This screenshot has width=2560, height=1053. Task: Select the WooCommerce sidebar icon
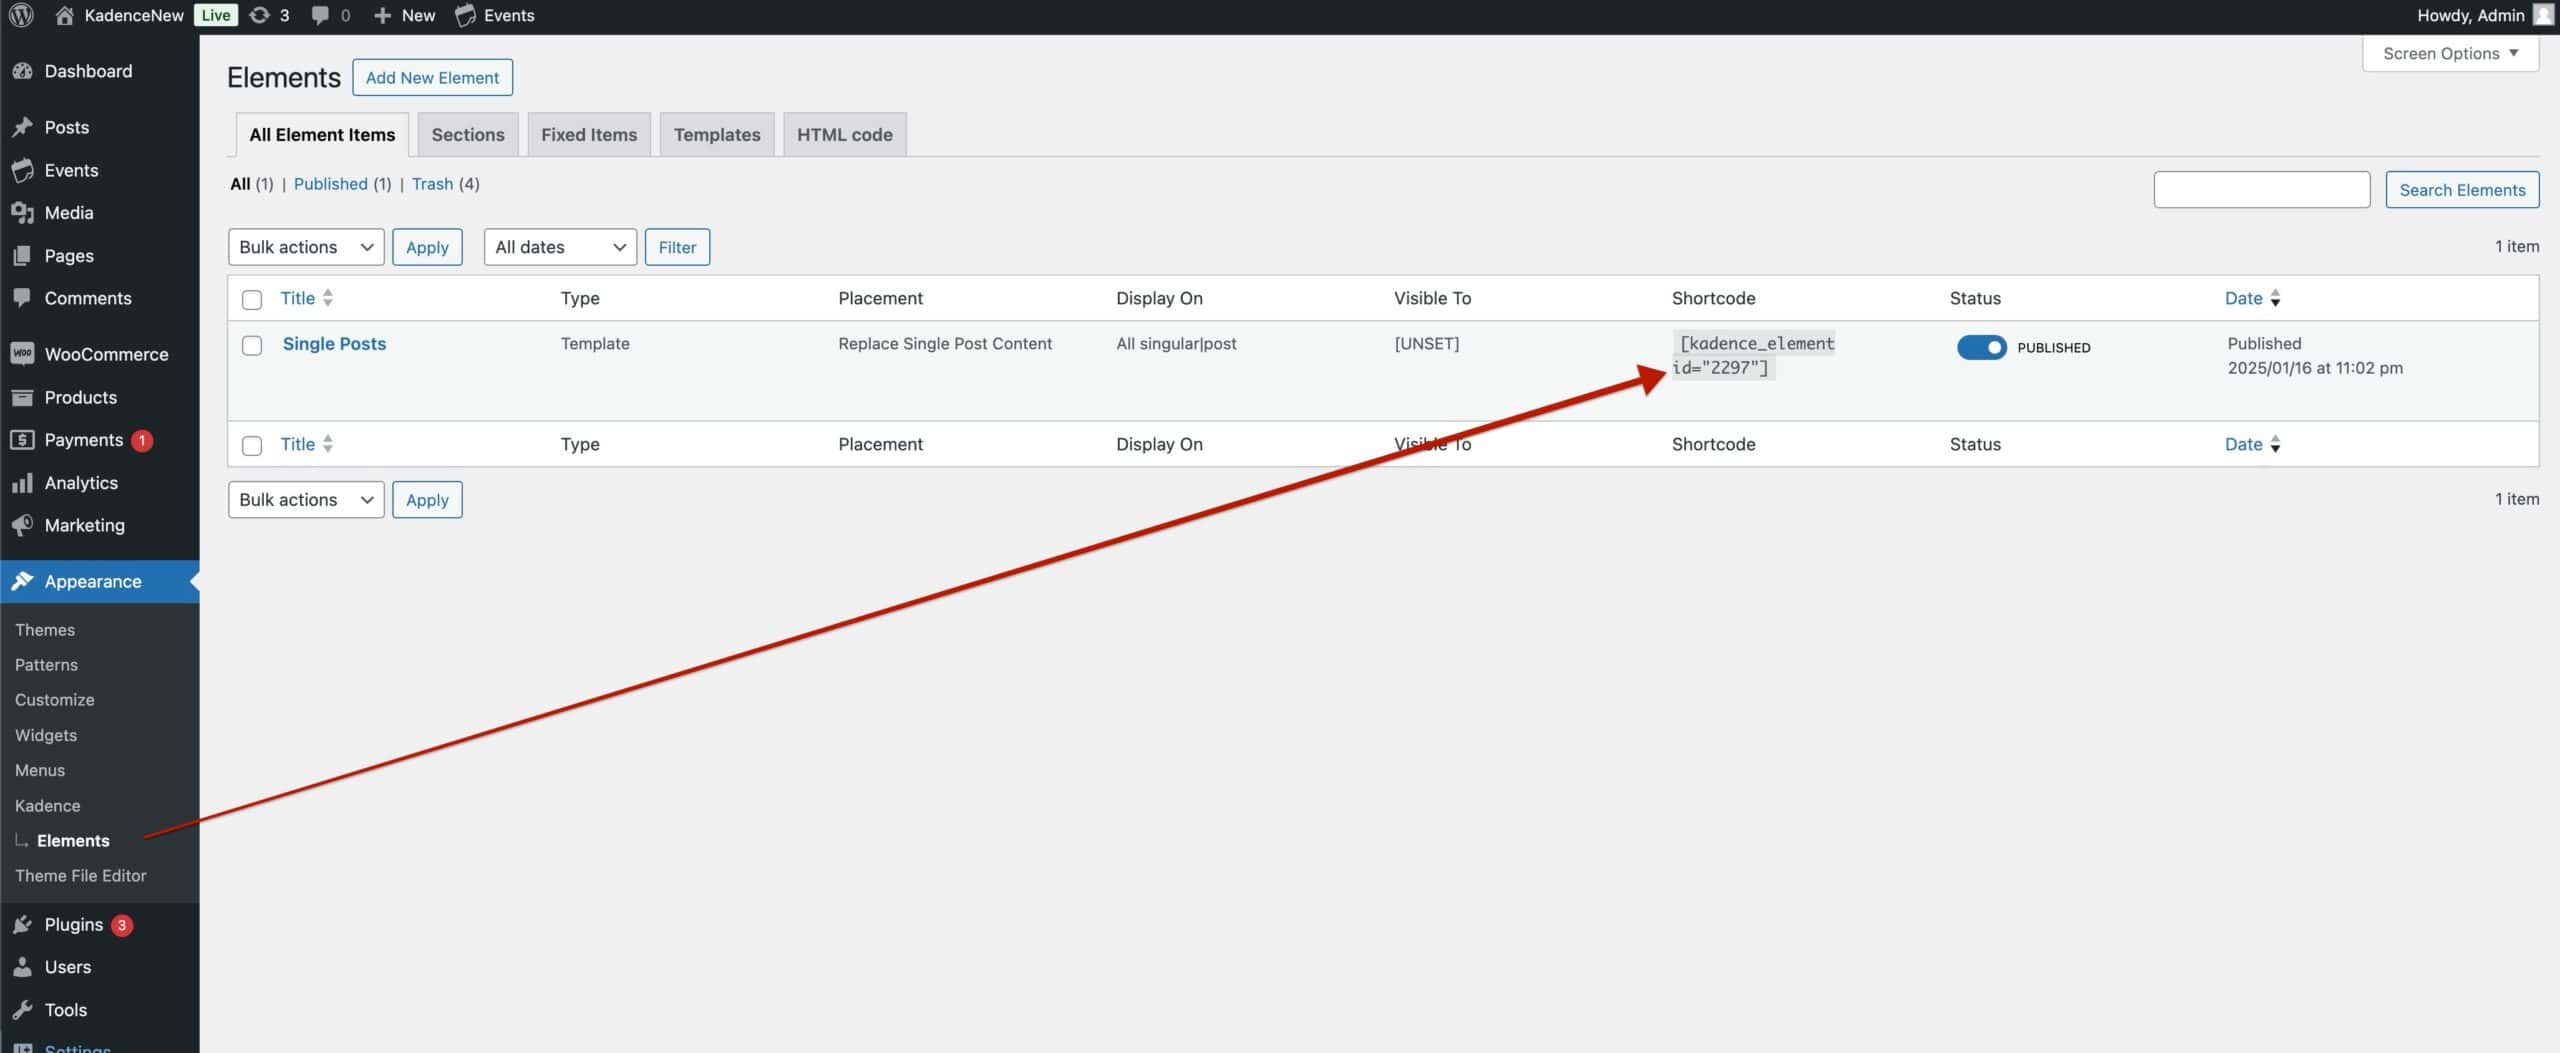[x=23, y=353]
